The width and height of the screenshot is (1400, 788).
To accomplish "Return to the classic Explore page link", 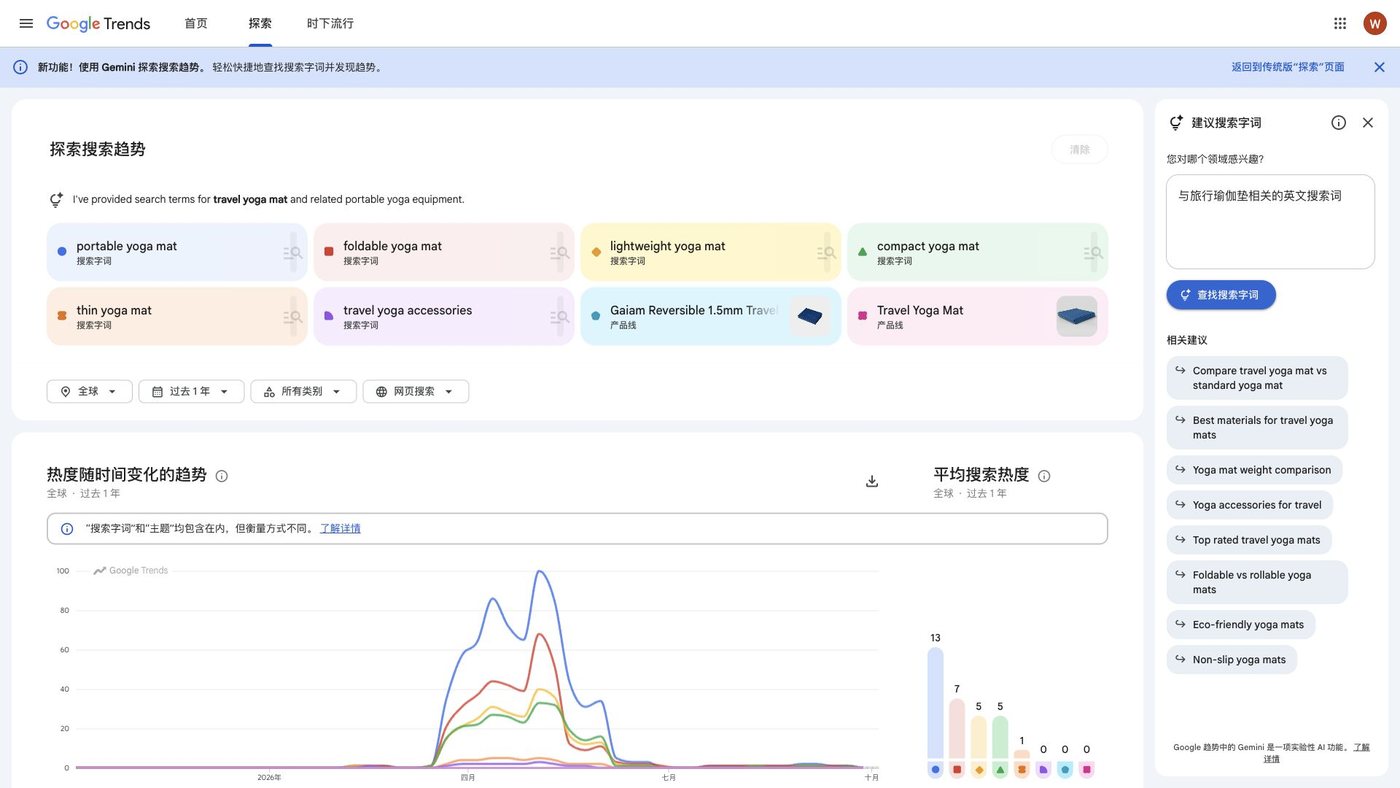I will point(1288,67).
